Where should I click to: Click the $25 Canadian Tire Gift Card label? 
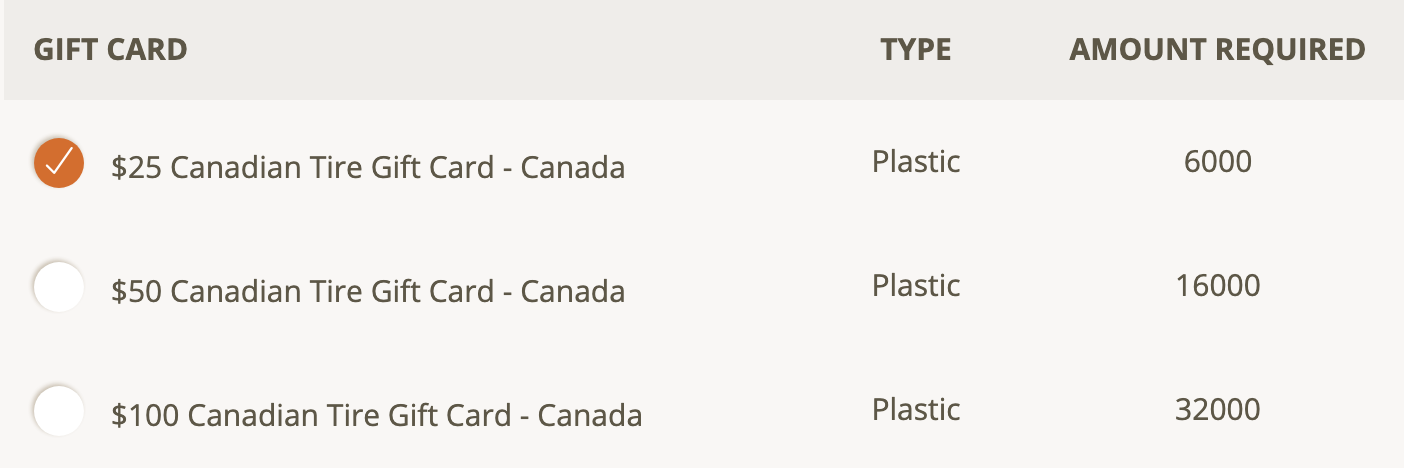[368, 167]
